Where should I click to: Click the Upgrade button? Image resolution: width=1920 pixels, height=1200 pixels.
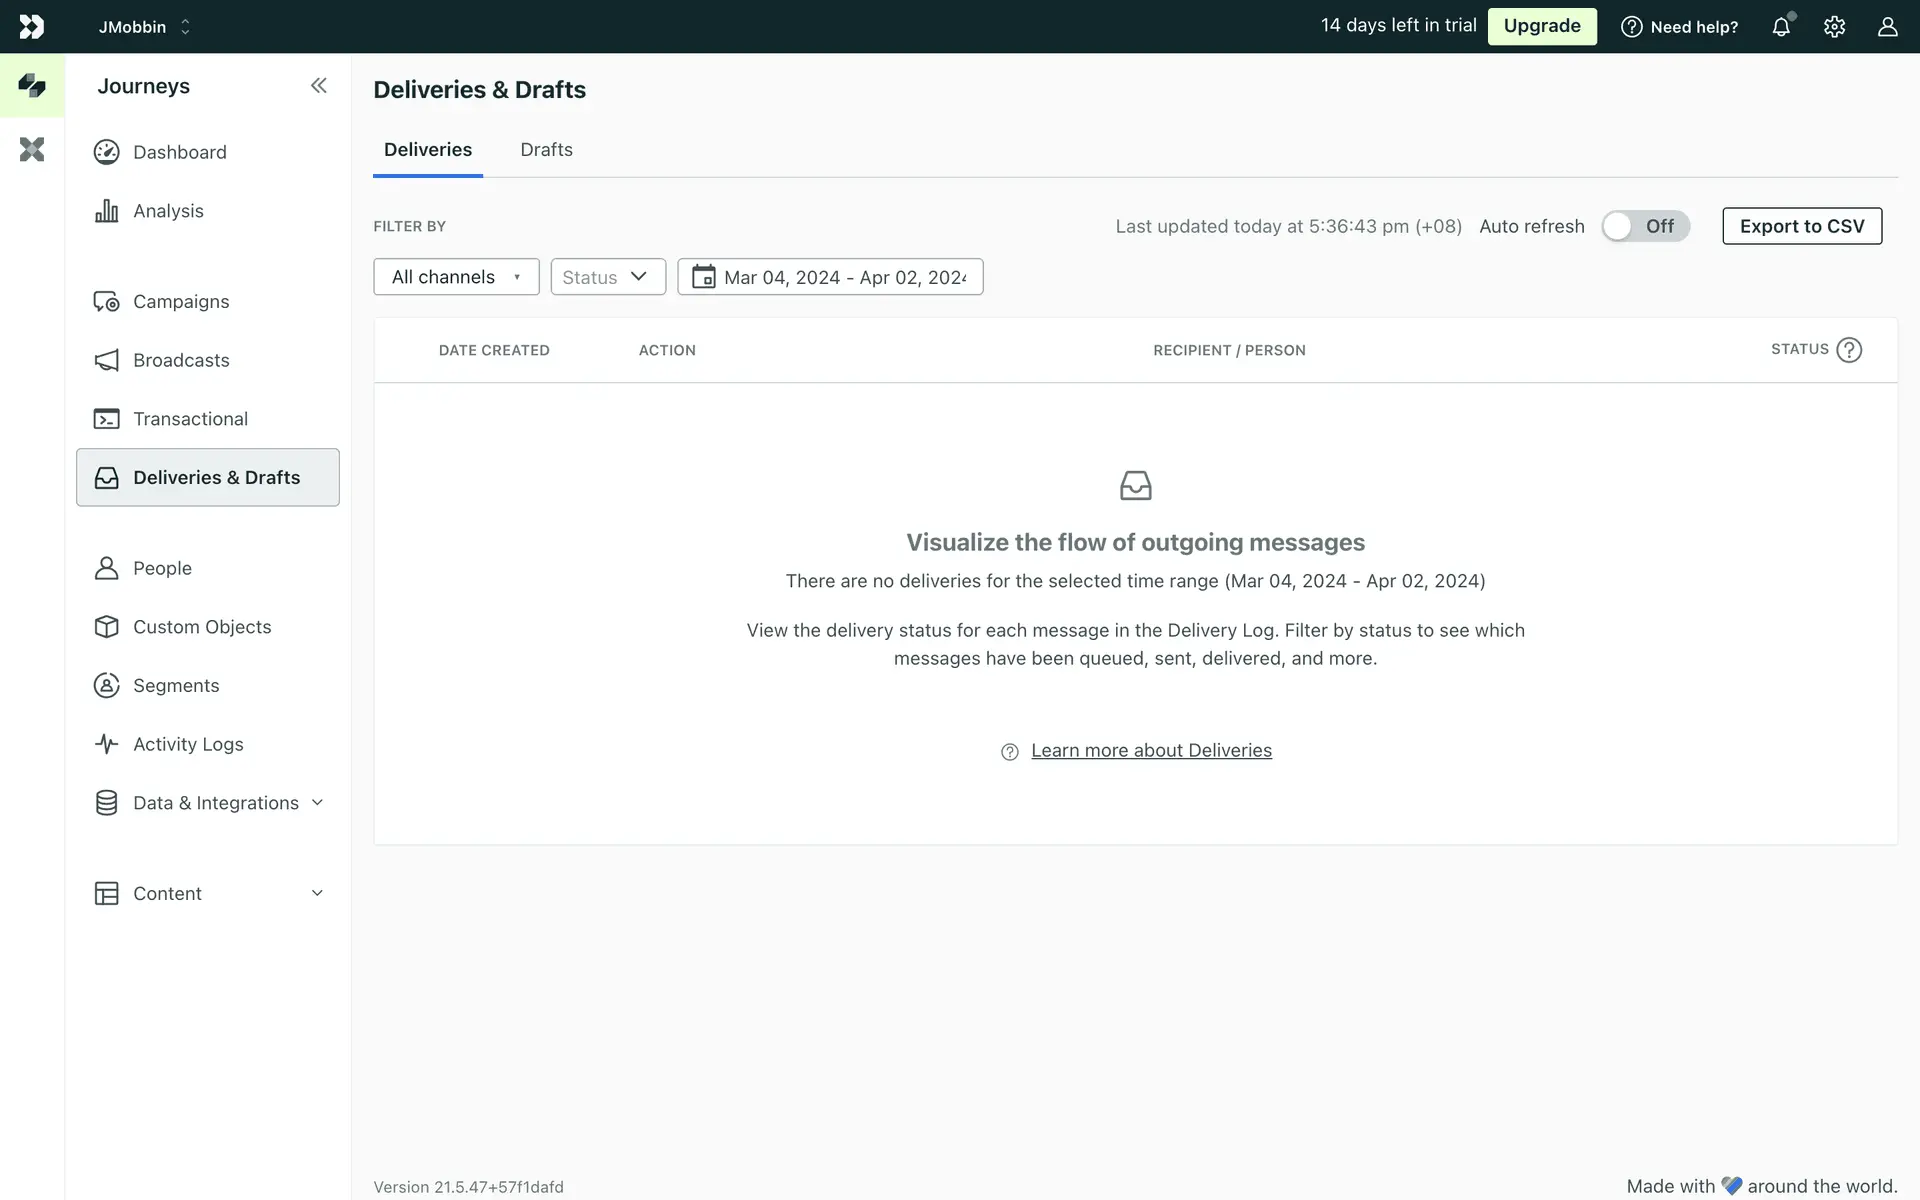pyautogui.click(x=1541, y=26)
